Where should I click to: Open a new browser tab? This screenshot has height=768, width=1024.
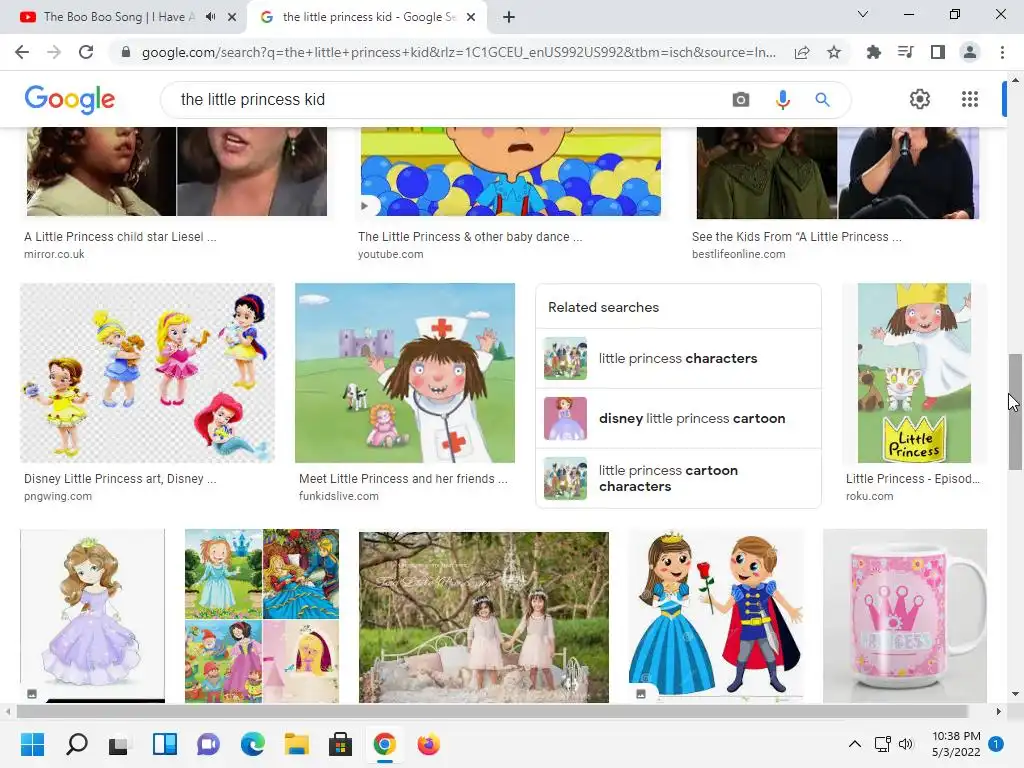click(509, 17)
